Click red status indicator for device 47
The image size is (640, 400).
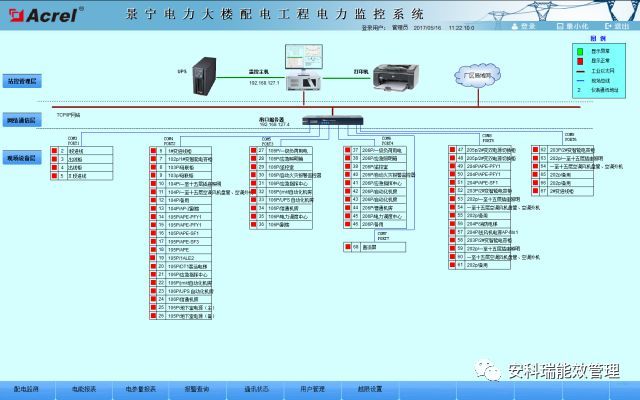click(x=452, y=150)
